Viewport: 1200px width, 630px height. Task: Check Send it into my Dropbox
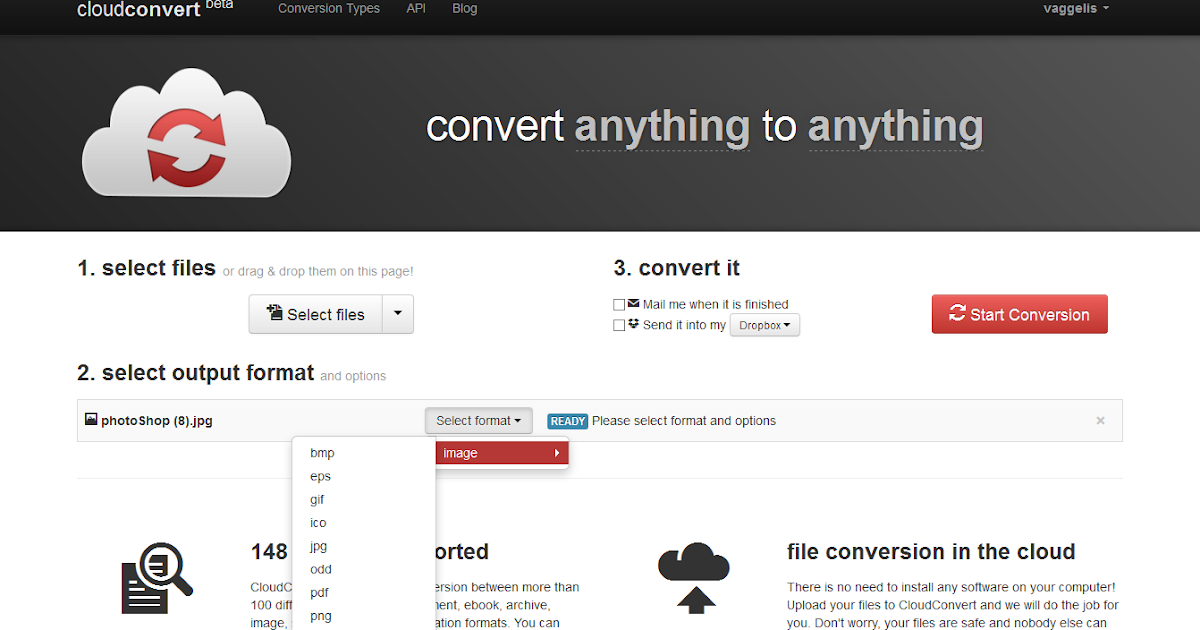618,324
